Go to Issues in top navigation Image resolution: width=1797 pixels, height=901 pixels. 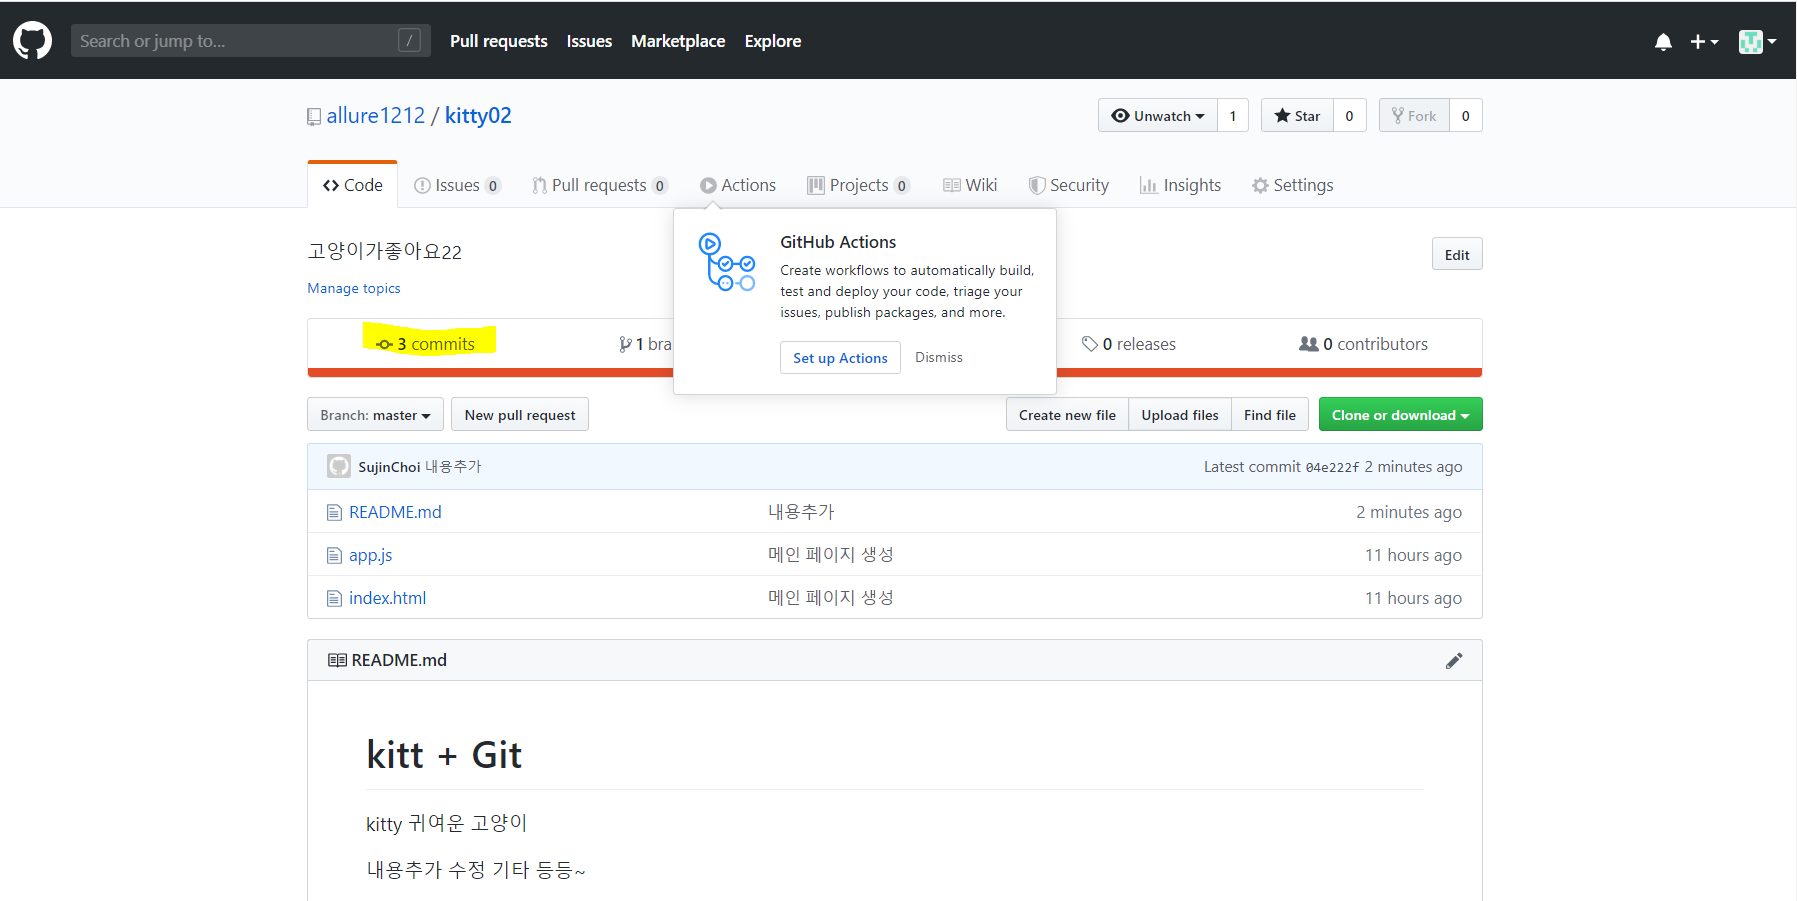pyautogui.click(x=589, y=41)
